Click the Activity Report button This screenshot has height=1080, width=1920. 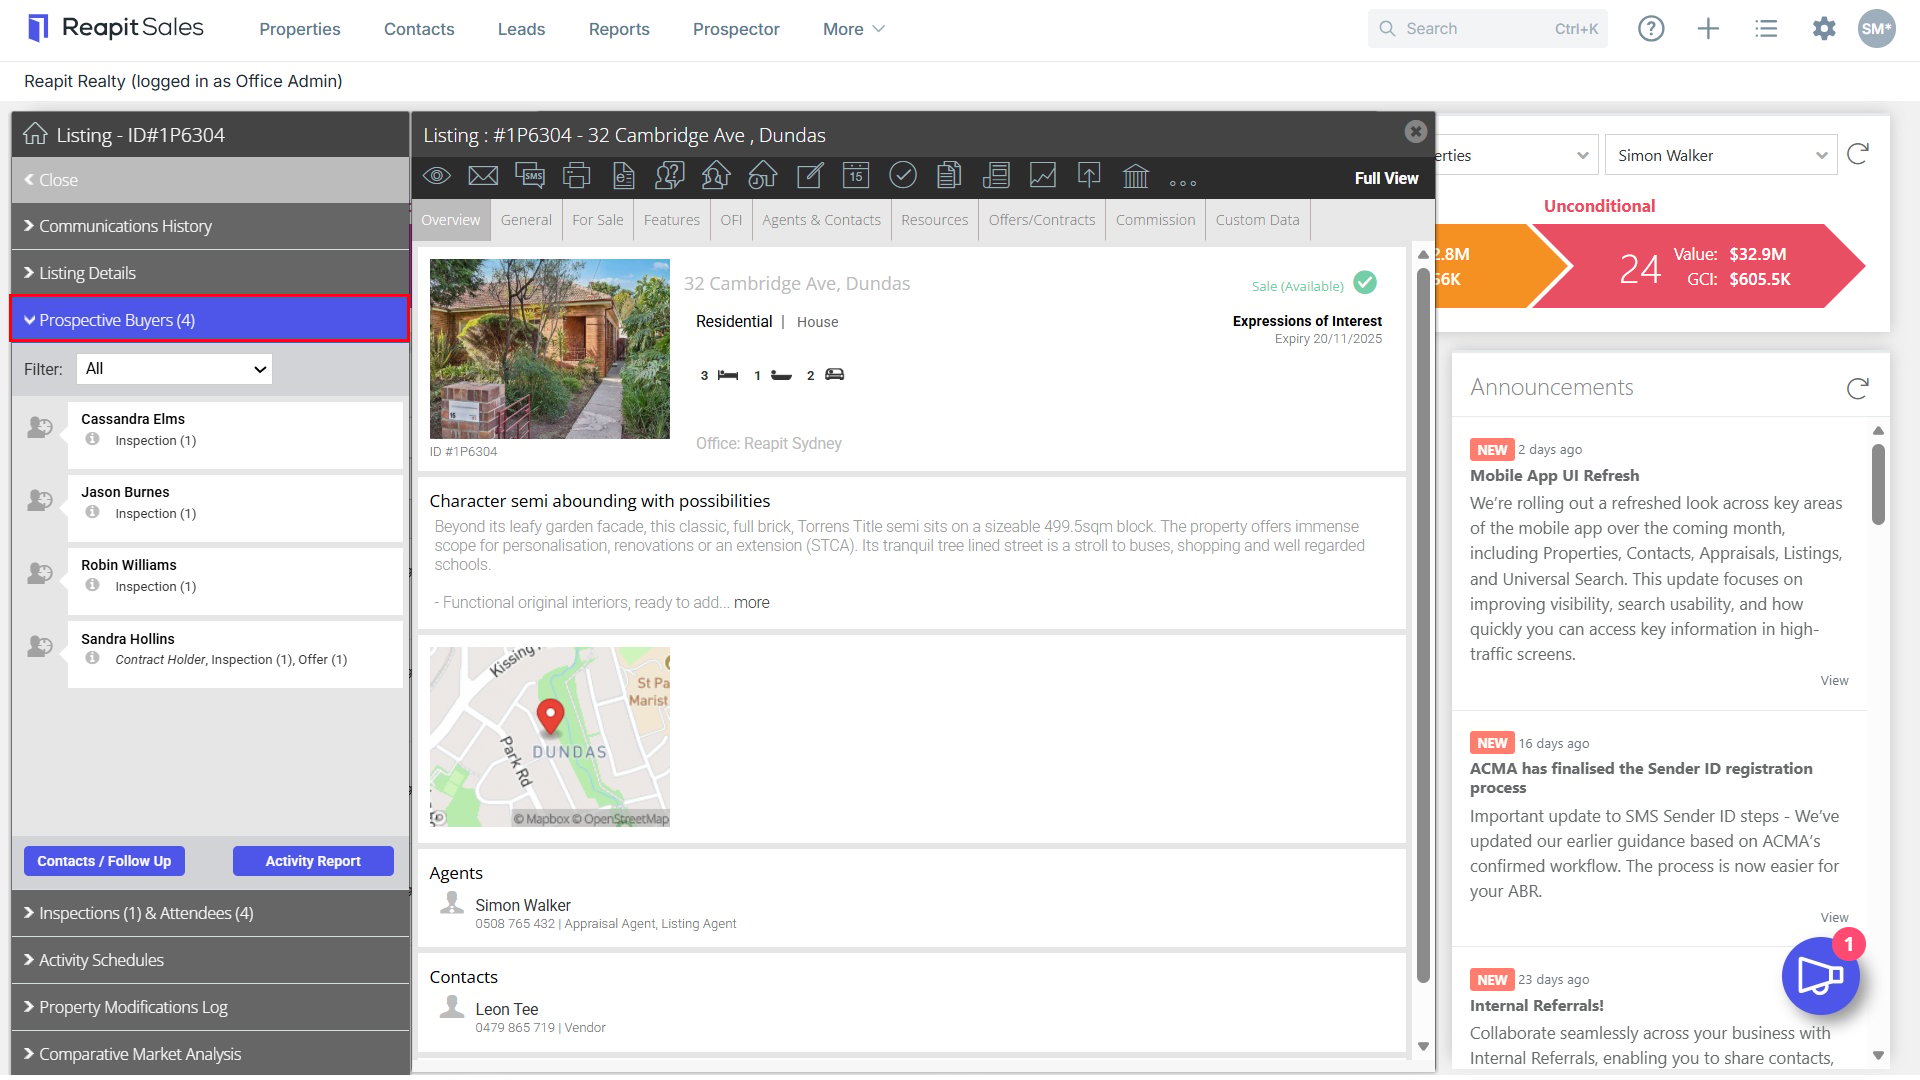(313, 861)
